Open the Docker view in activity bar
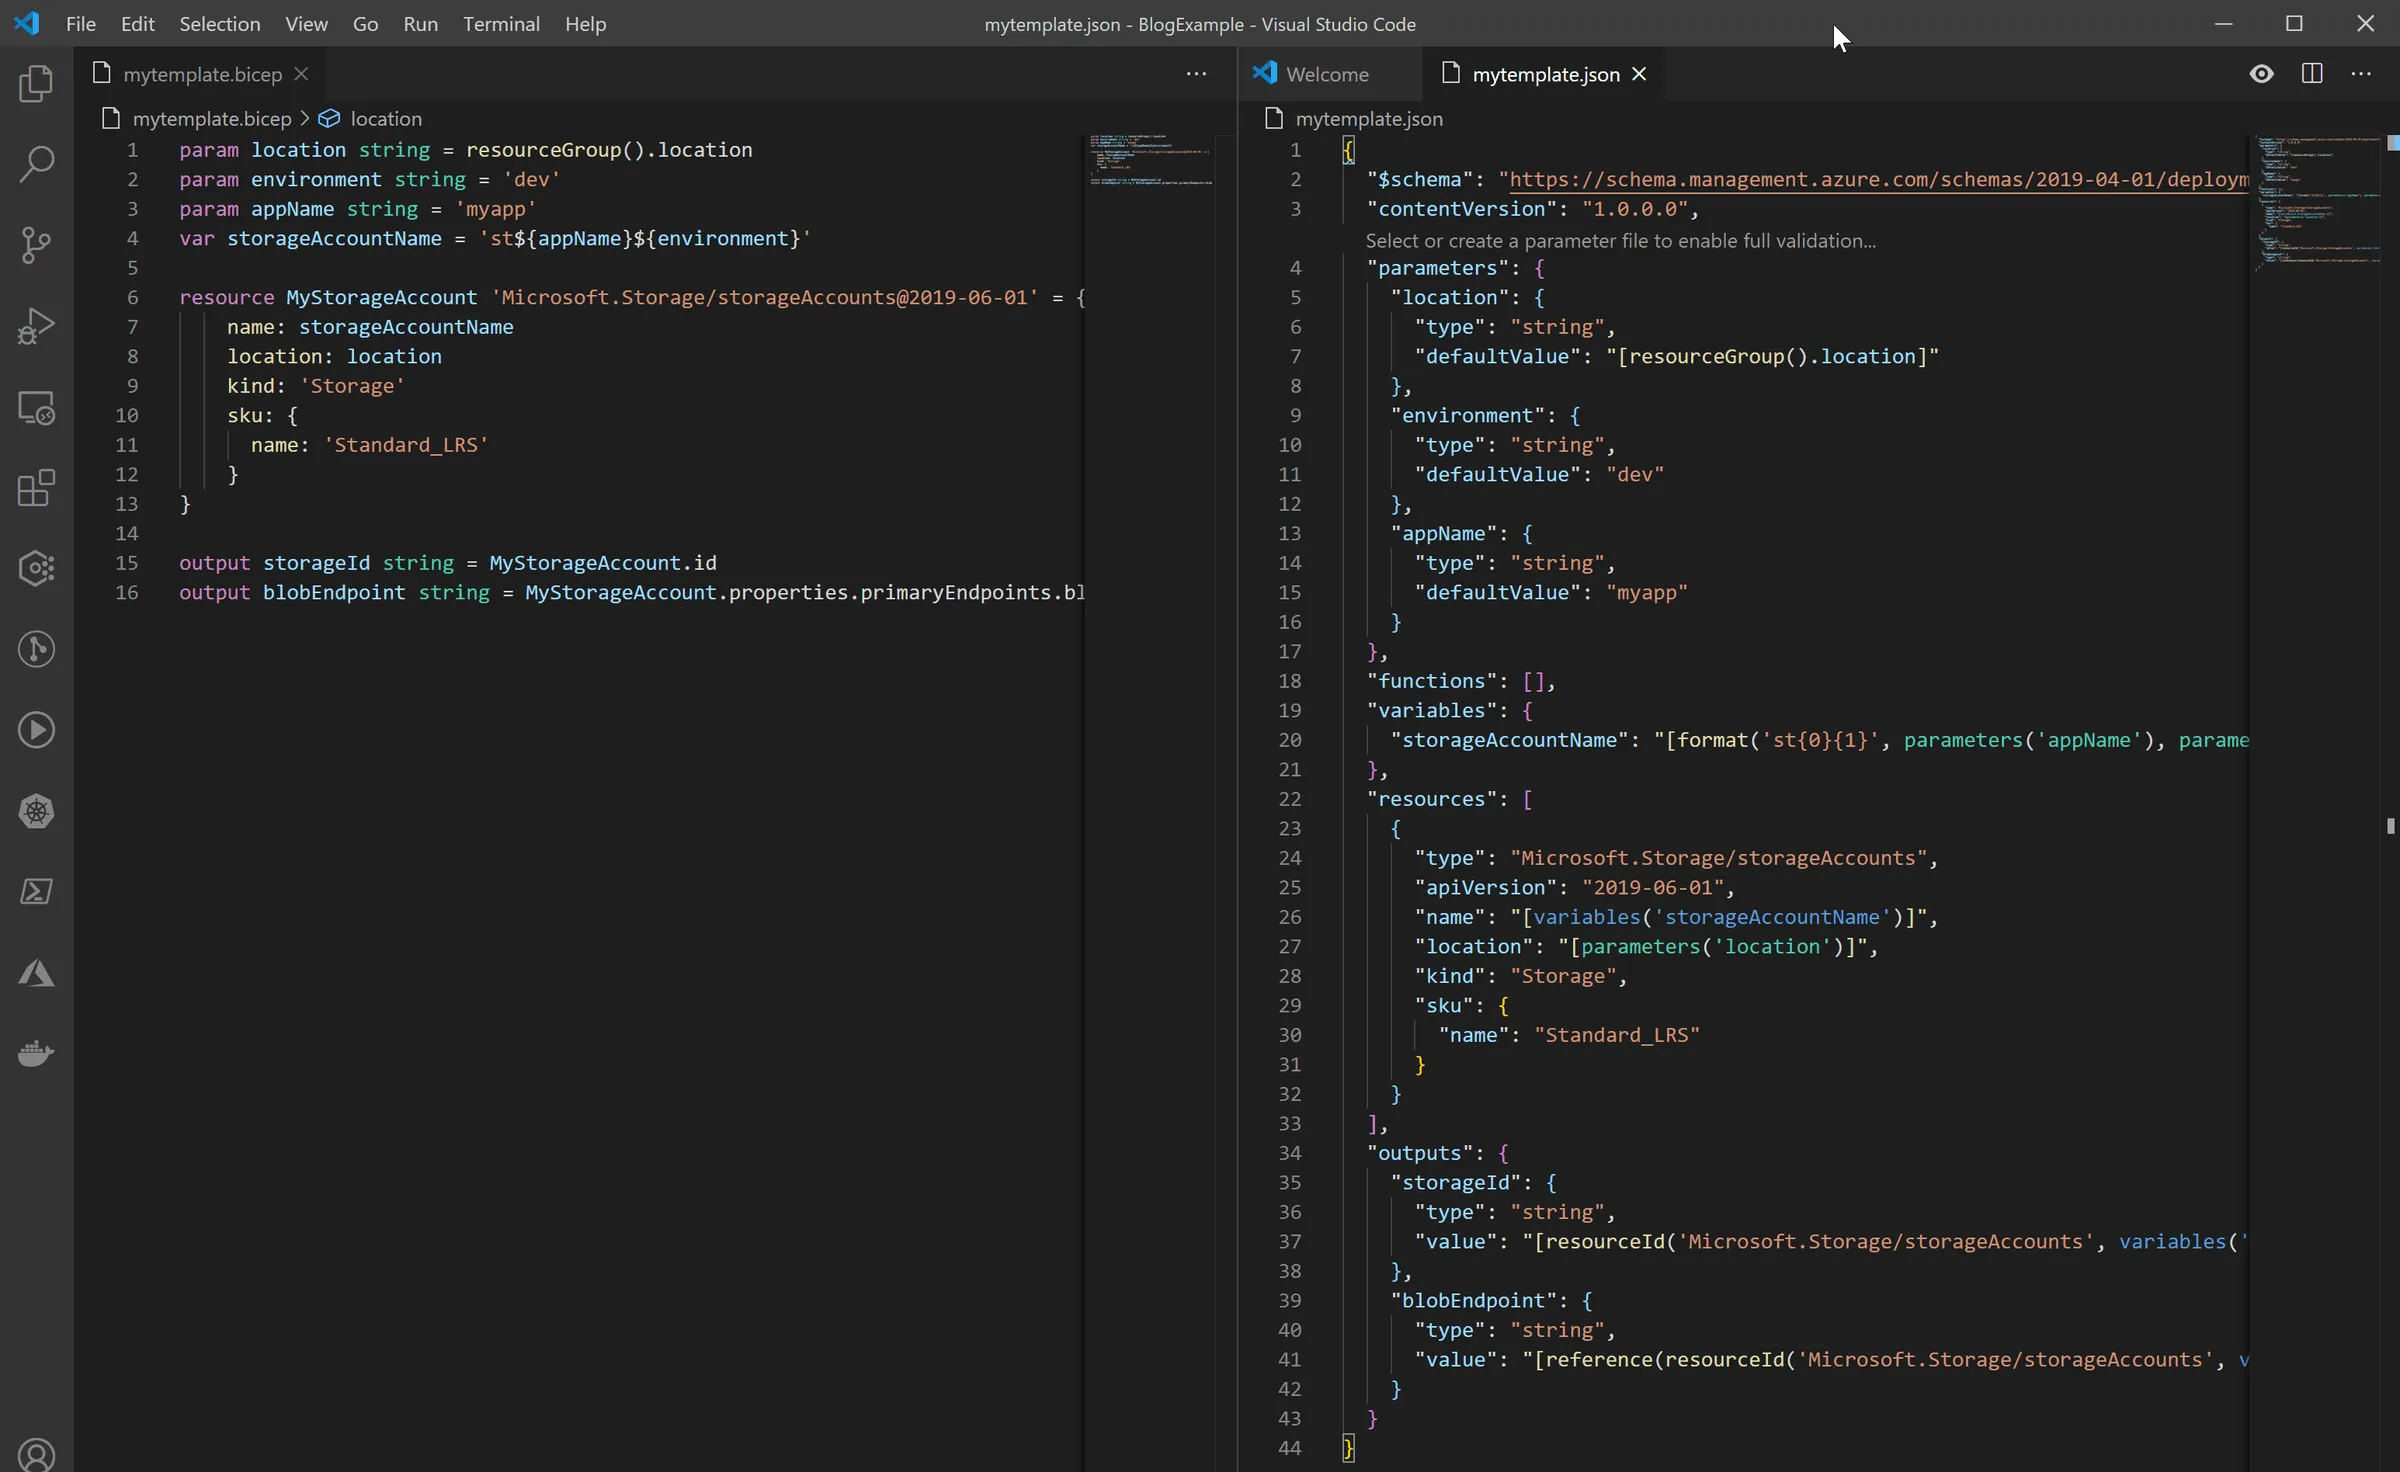Viewport: 2400px width, 1472px height. (36, 1053)
